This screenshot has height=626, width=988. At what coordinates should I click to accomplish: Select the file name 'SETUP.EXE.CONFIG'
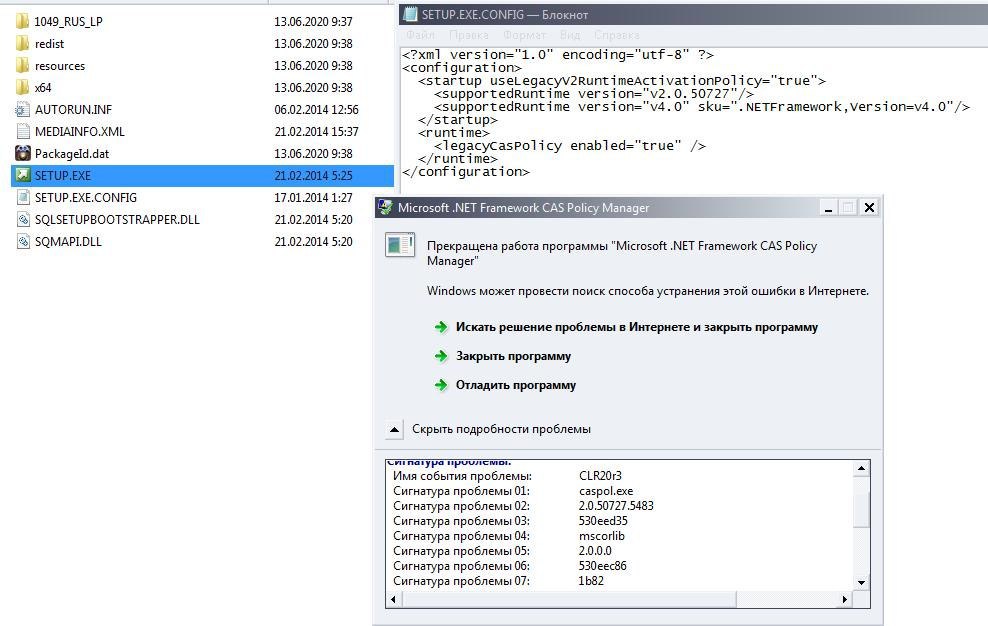86,197
